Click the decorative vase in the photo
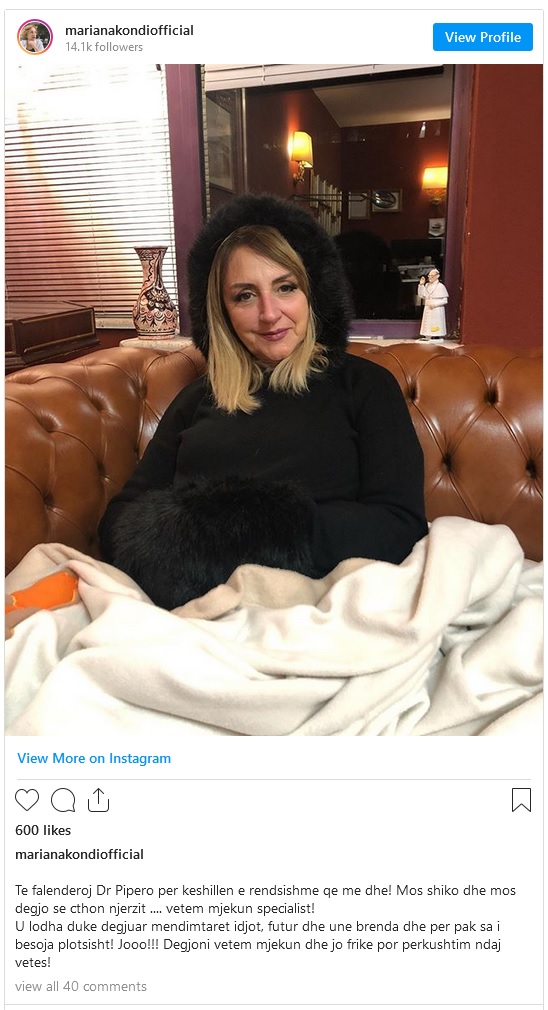The height and width of the screenshot is (1010, 548). [155, 292]
